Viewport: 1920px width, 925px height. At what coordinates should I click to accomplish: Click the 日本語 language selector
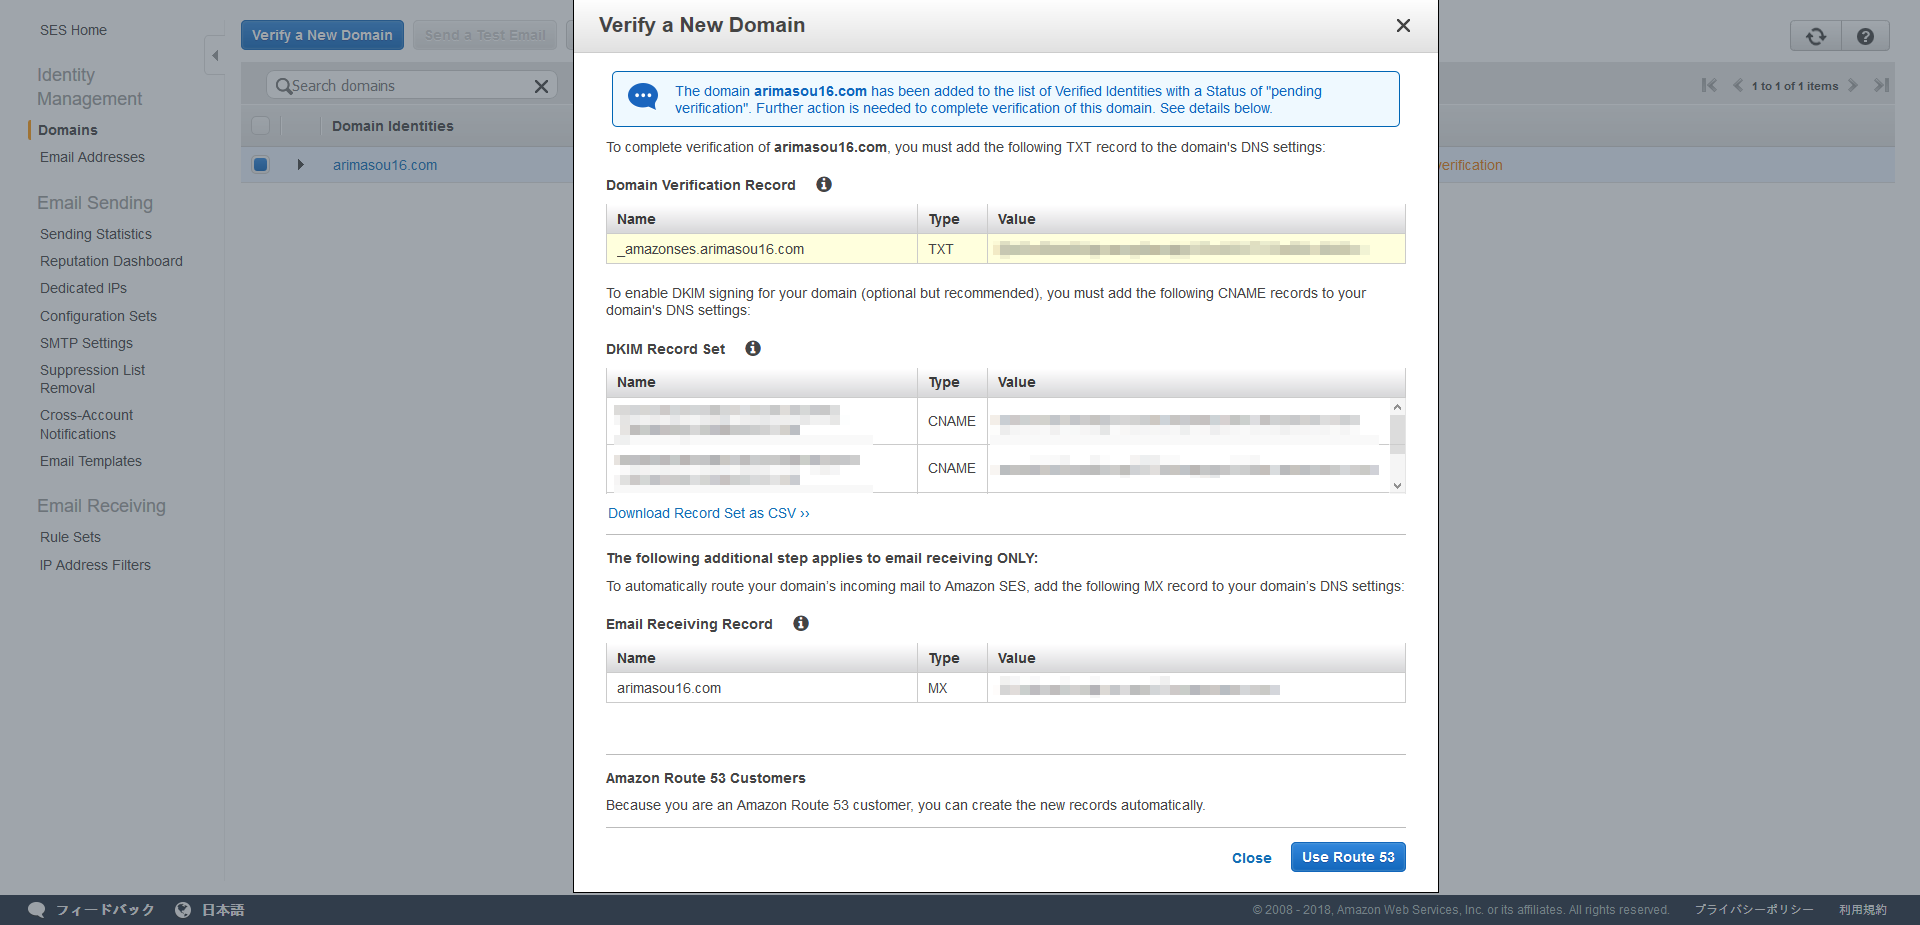[x=223, y=910]
